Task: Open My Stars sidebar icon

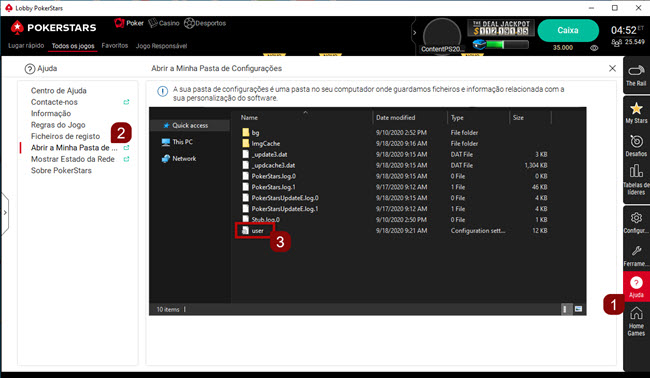Action: (x=636, y=113)
